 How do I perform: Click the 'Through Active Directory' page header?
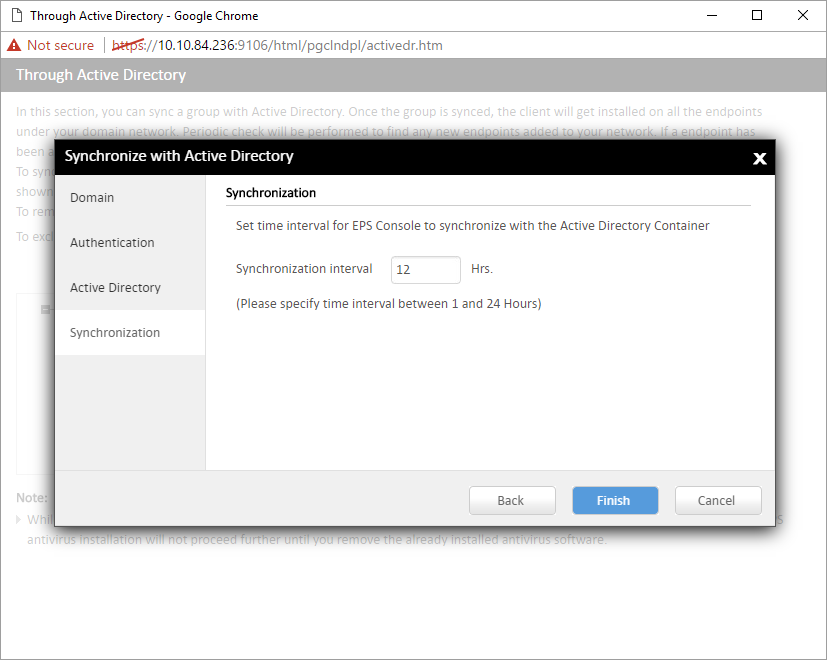pyautogui.click(x=101, y=75)
